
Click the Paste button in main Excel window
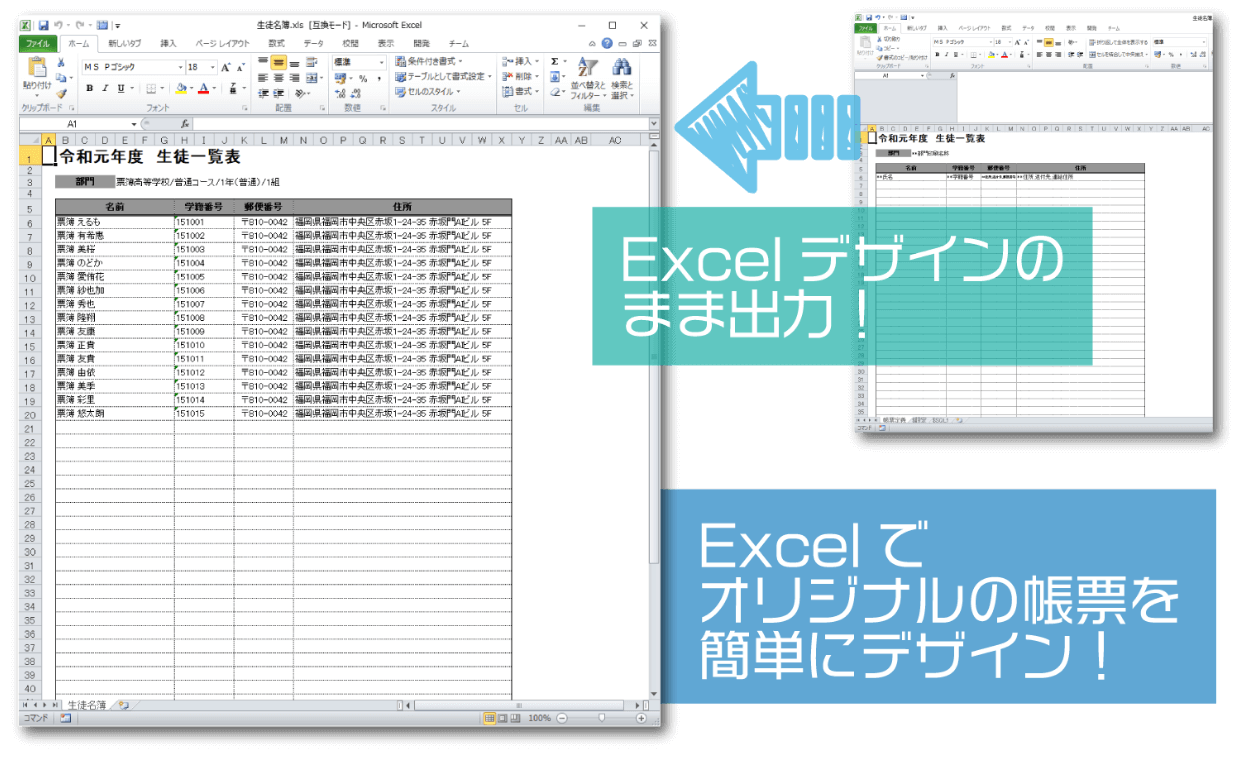coord(37,75)
